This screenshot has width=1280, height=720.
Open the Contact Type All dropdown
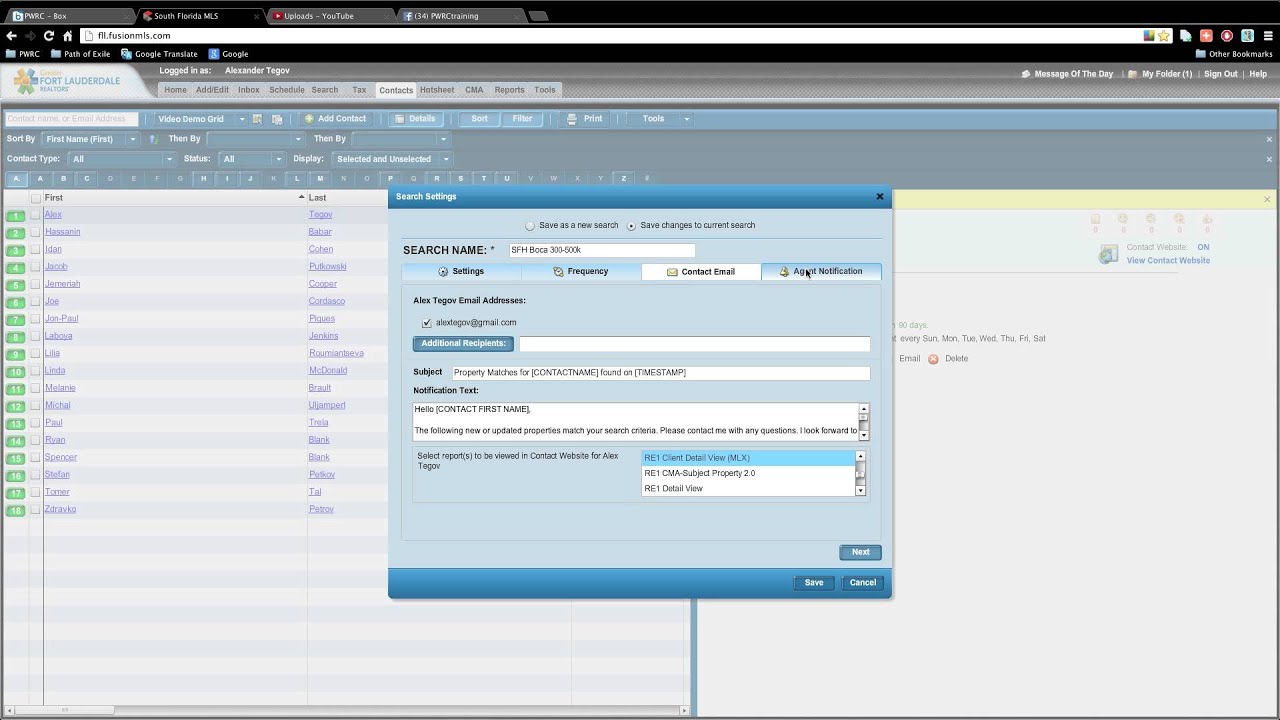121,159
